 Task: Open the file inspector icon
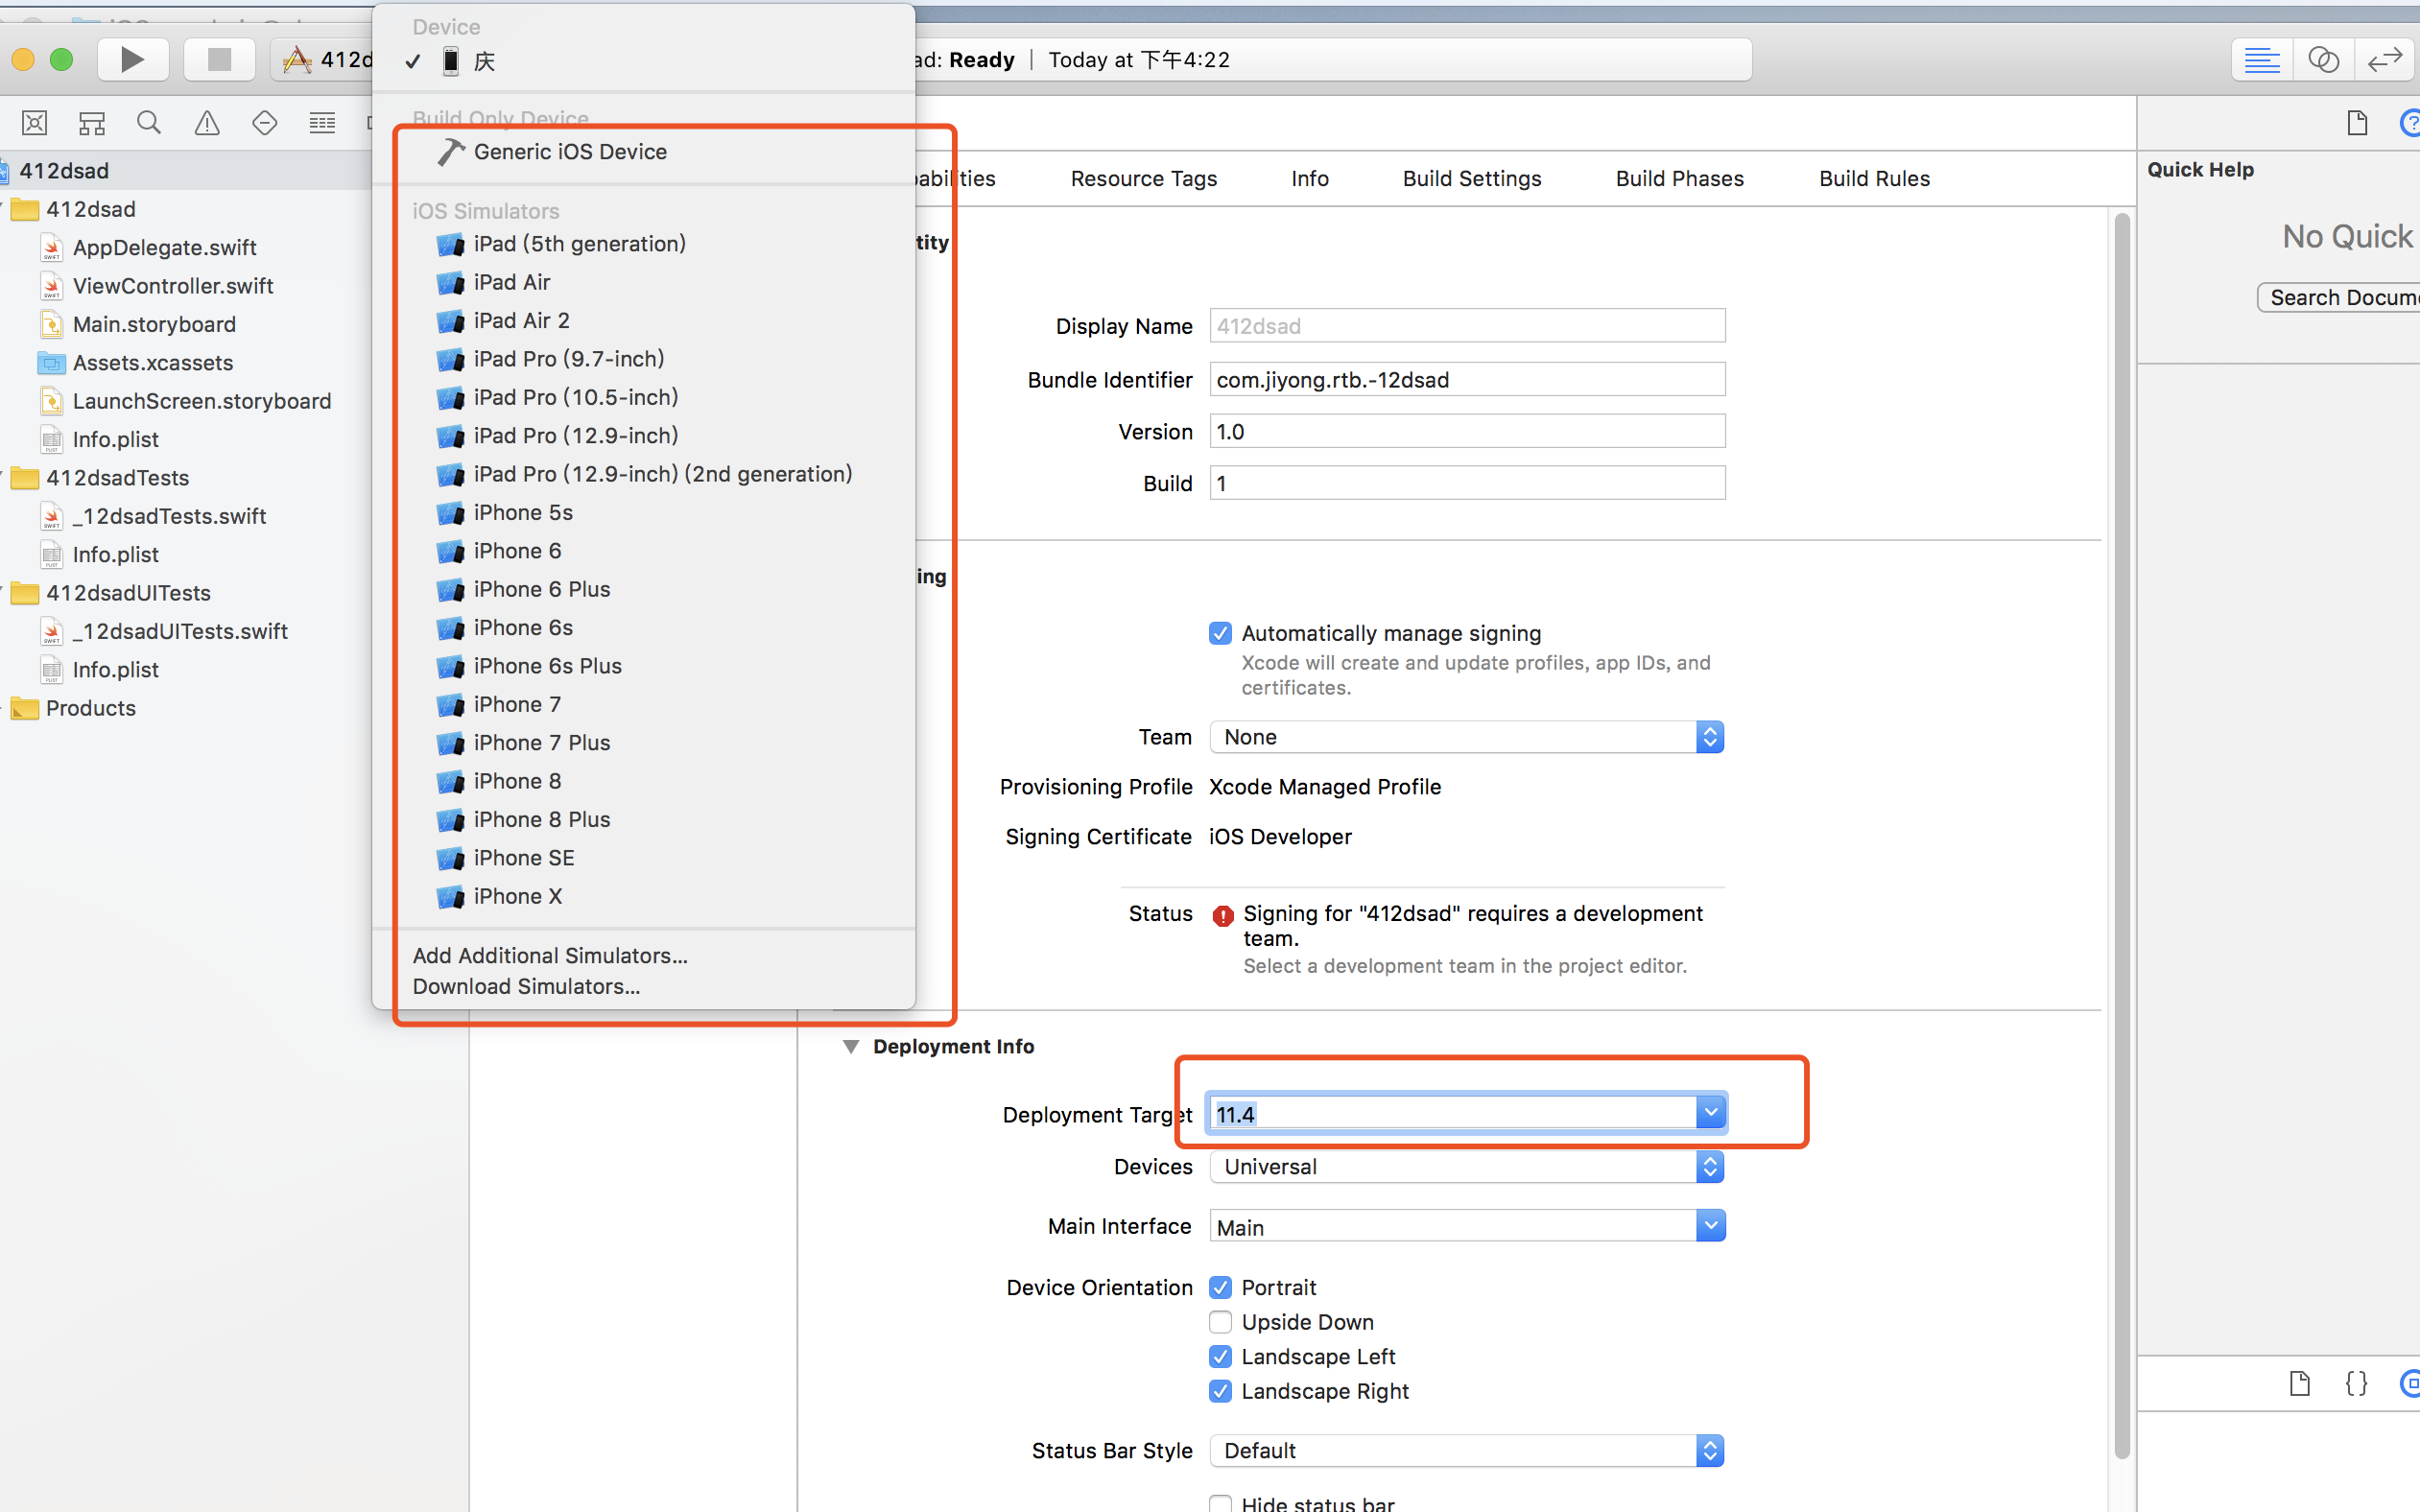tap(2357, 123)
